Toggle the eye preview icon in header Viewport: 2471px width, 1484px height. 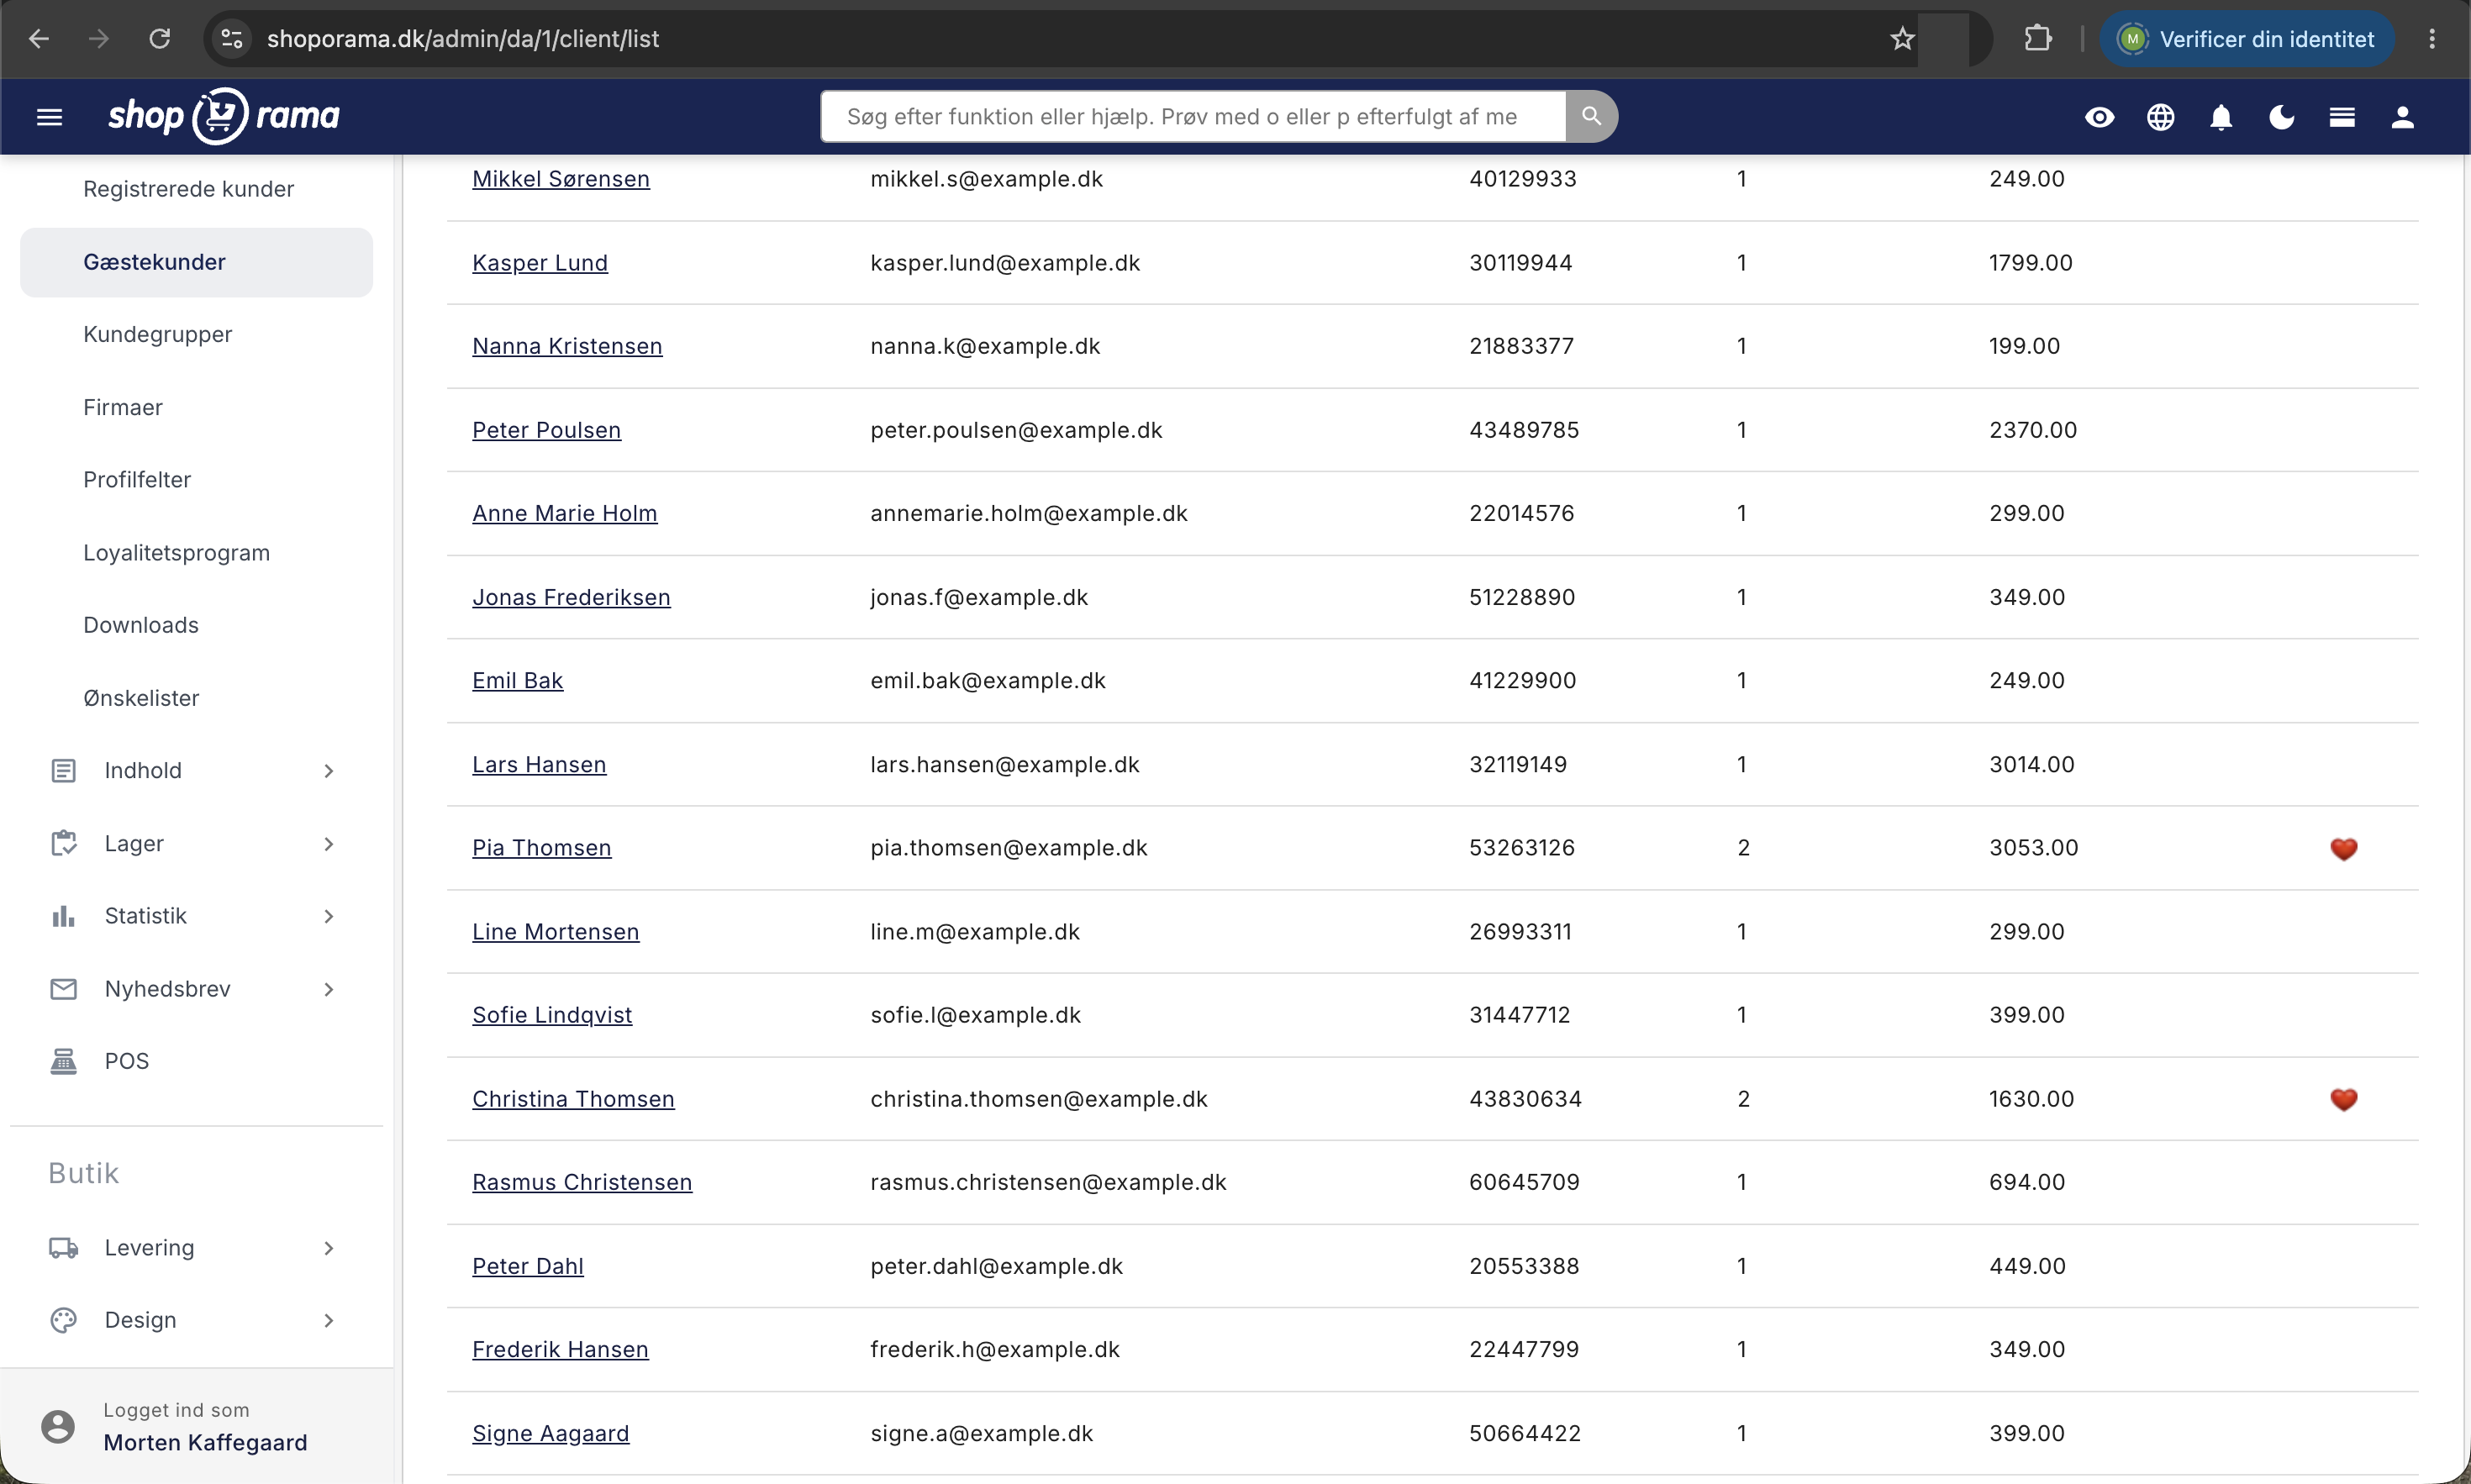[x=2099, y=117]
